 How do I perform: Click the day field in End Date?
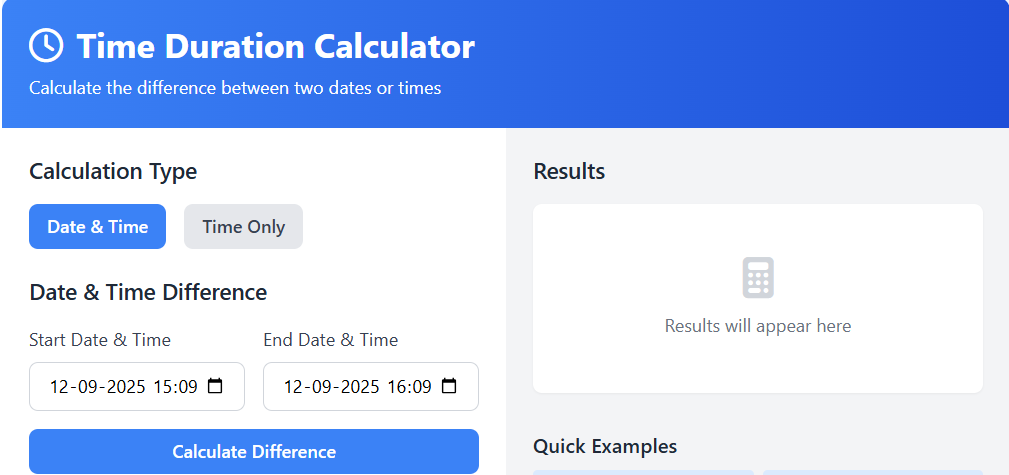click(293, 387)
